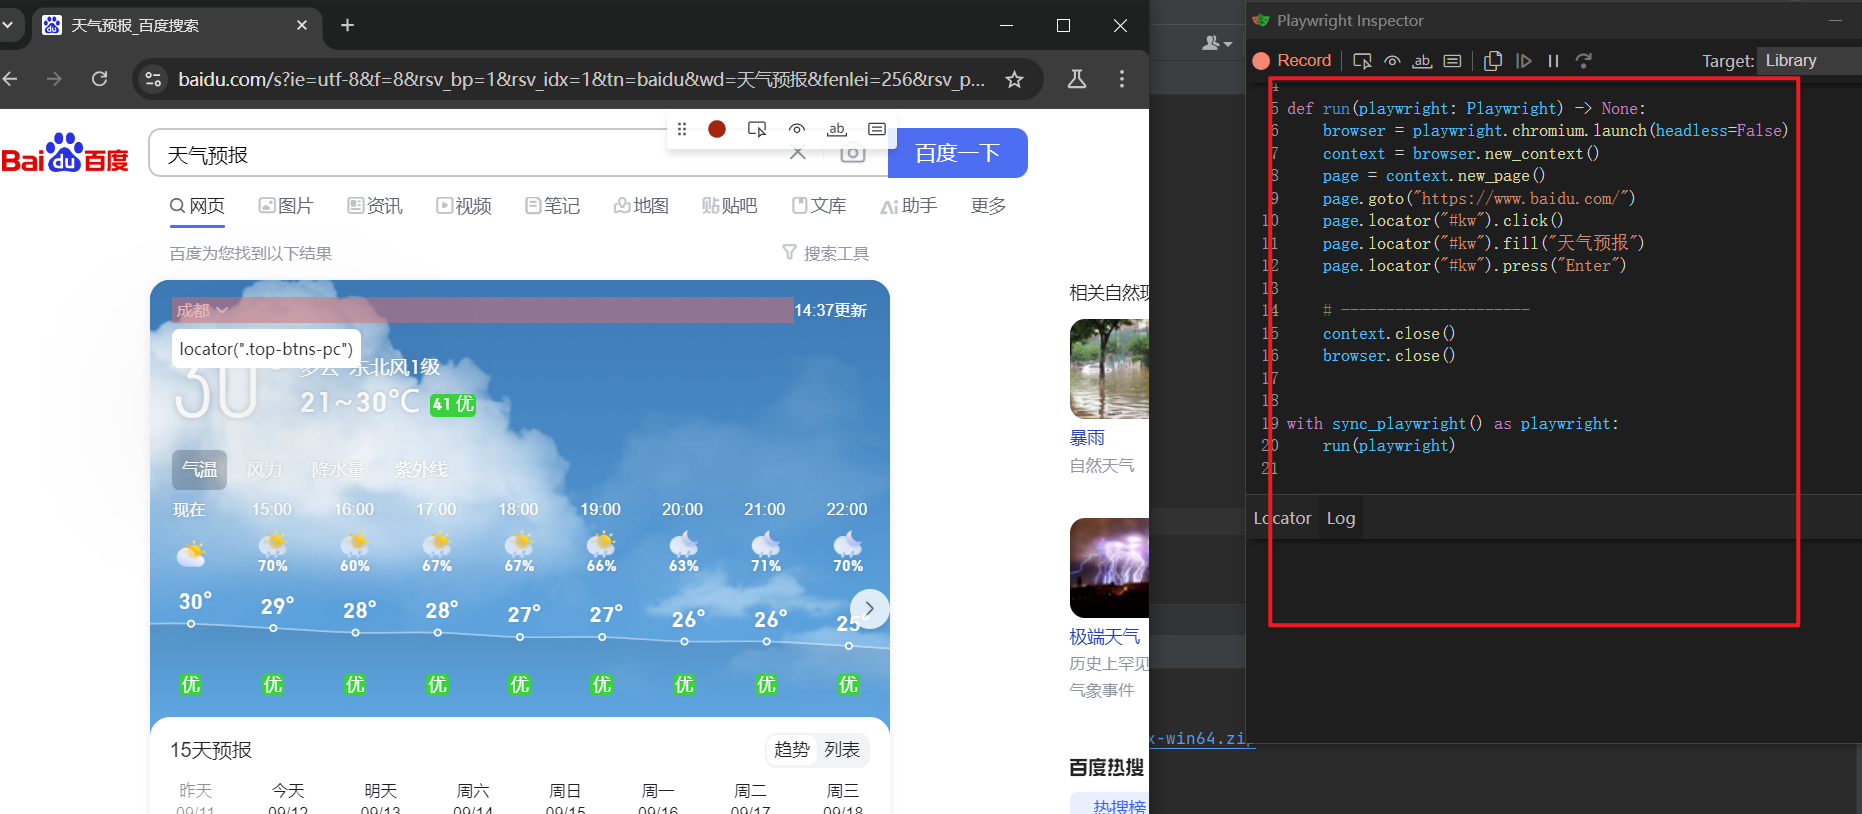Click the Baidu logo
The image size is (1862, 814).
pyautogui.click(x=65, y=153)
